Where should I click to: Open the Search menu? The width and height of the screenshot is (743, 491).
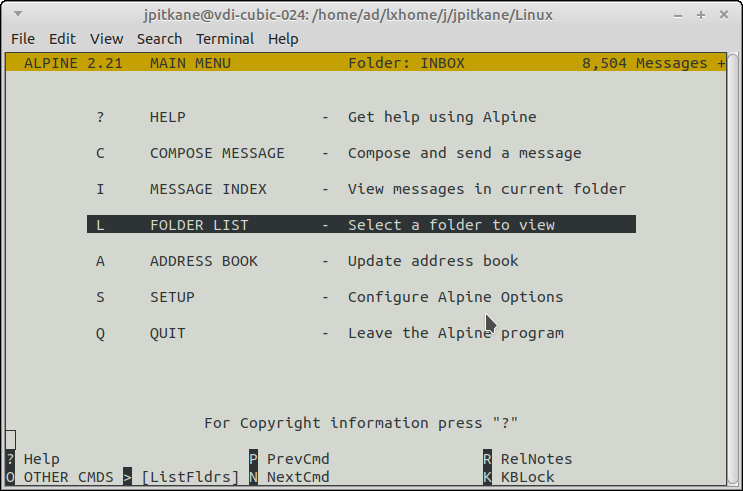click(x=159, y=39)
